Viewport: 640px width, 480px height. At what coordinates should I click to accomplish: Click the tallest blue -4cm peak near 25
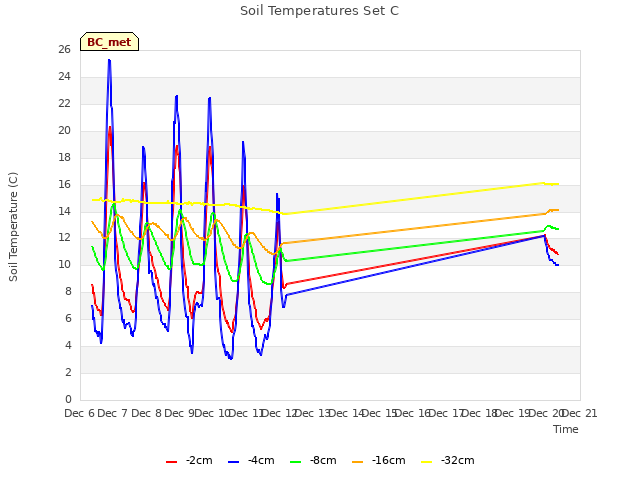109,60
